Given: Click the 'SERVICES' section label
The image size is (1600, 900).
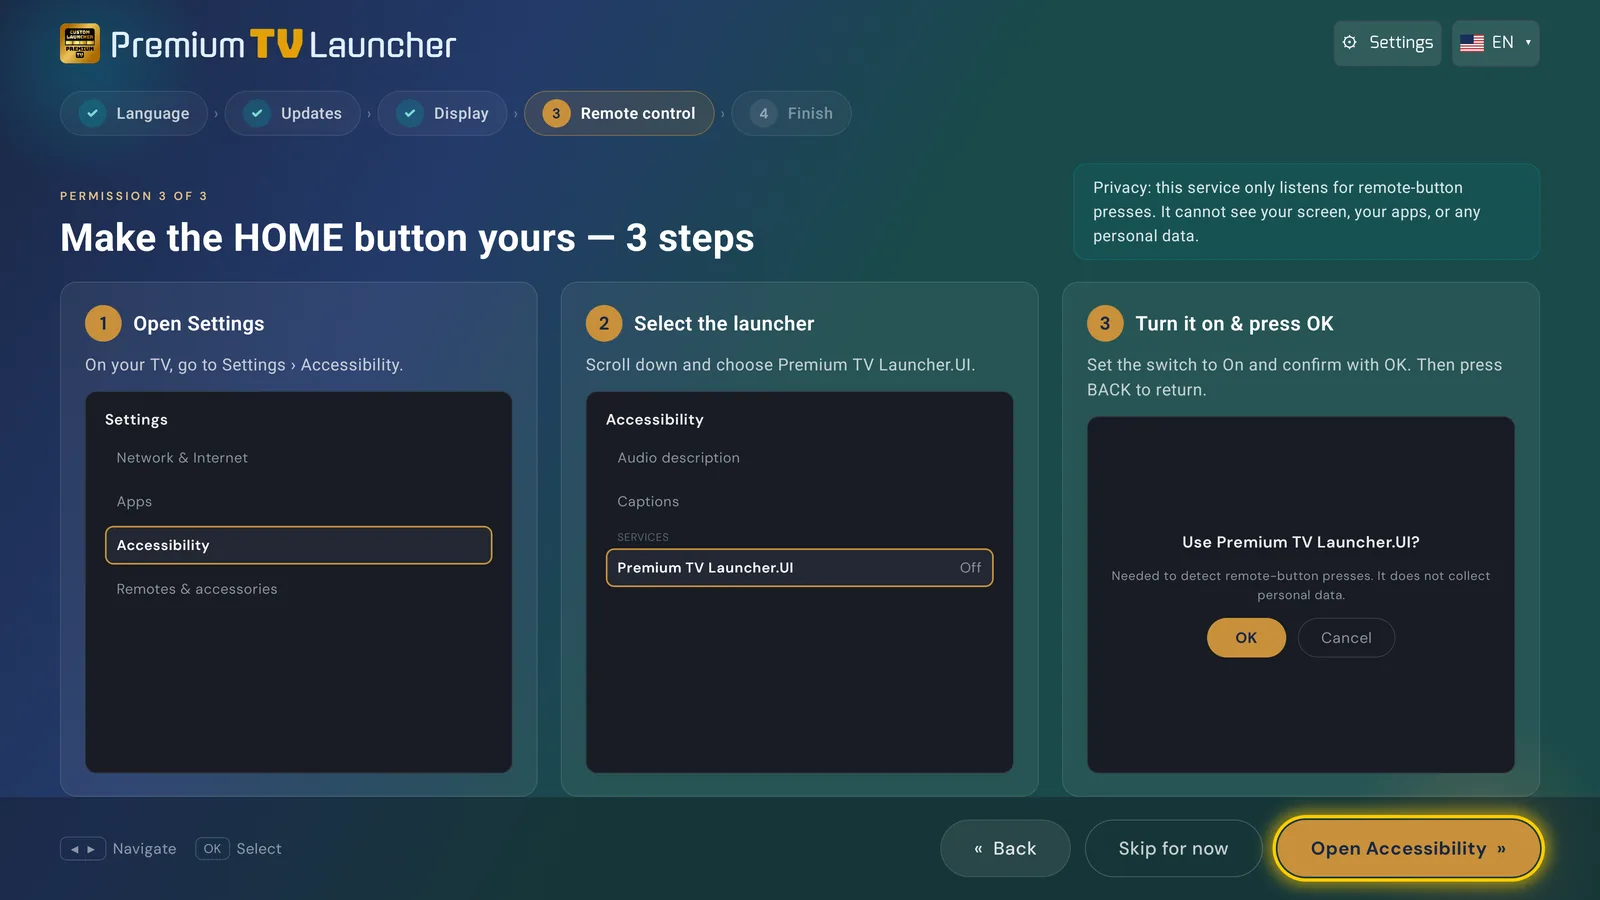Looking at the screenshot, I should [x=643, y=537].
